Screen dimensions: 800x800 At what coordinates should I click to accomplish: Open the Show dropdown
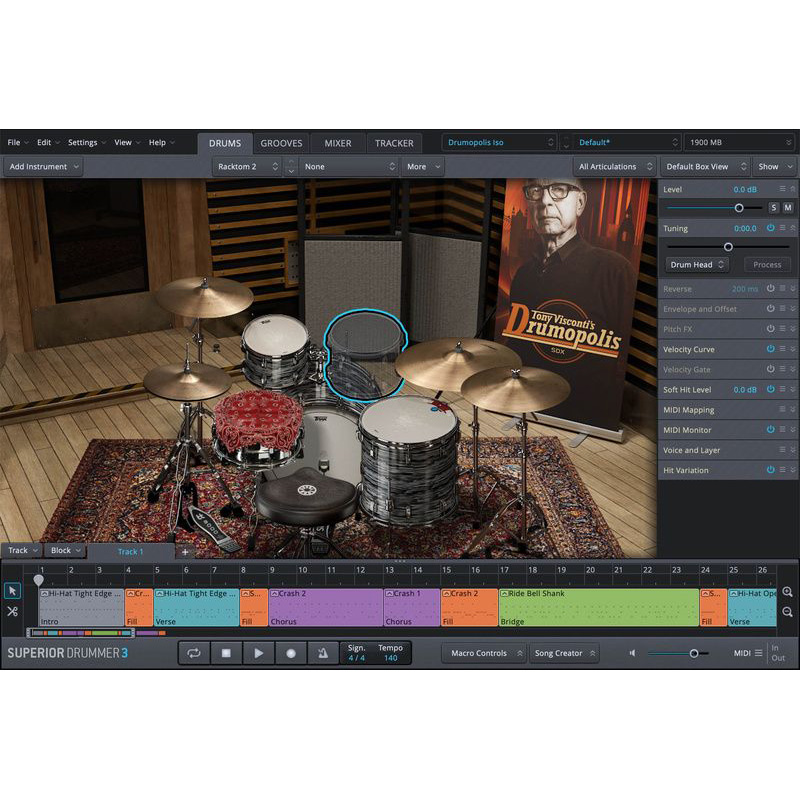click(774, 166)
